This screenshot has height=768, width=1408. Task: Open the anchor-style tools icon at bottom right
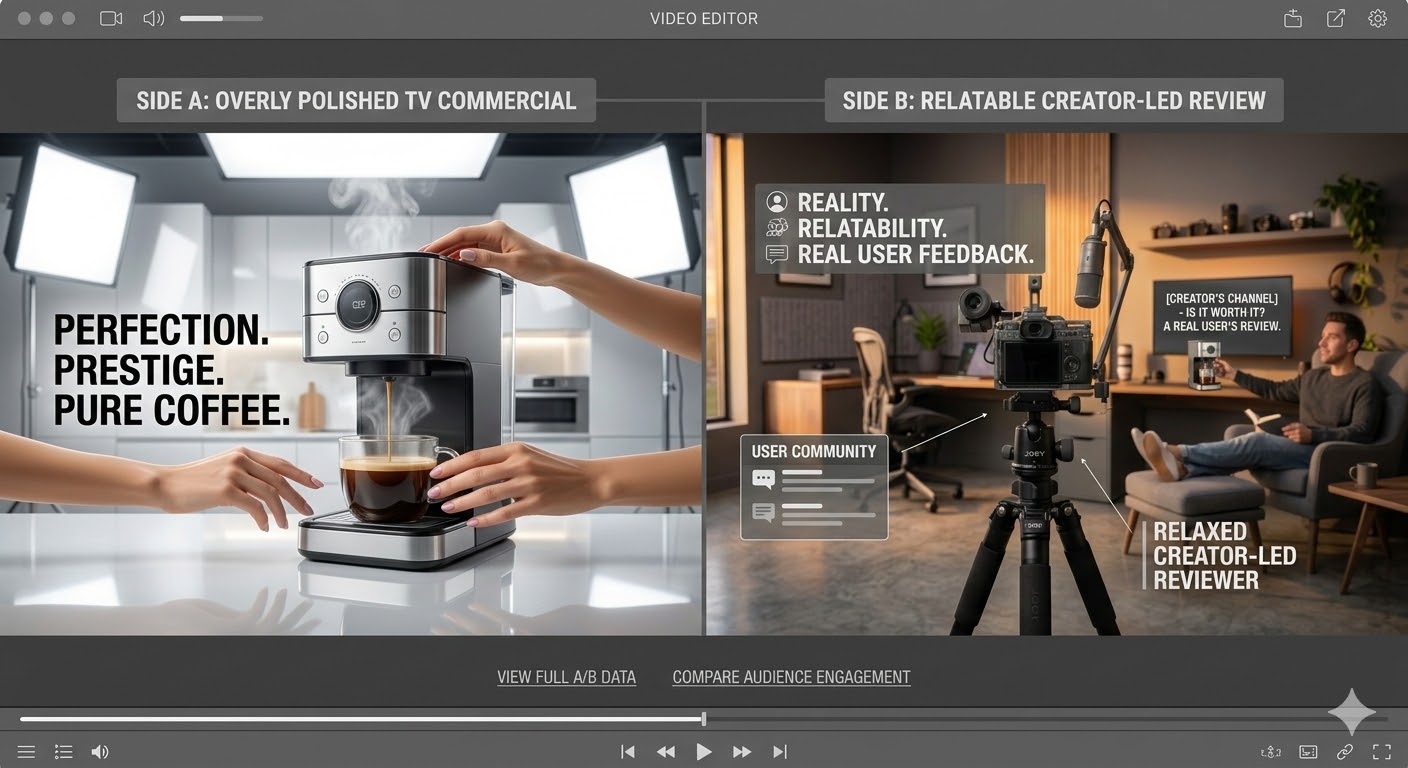point(1270,751)
